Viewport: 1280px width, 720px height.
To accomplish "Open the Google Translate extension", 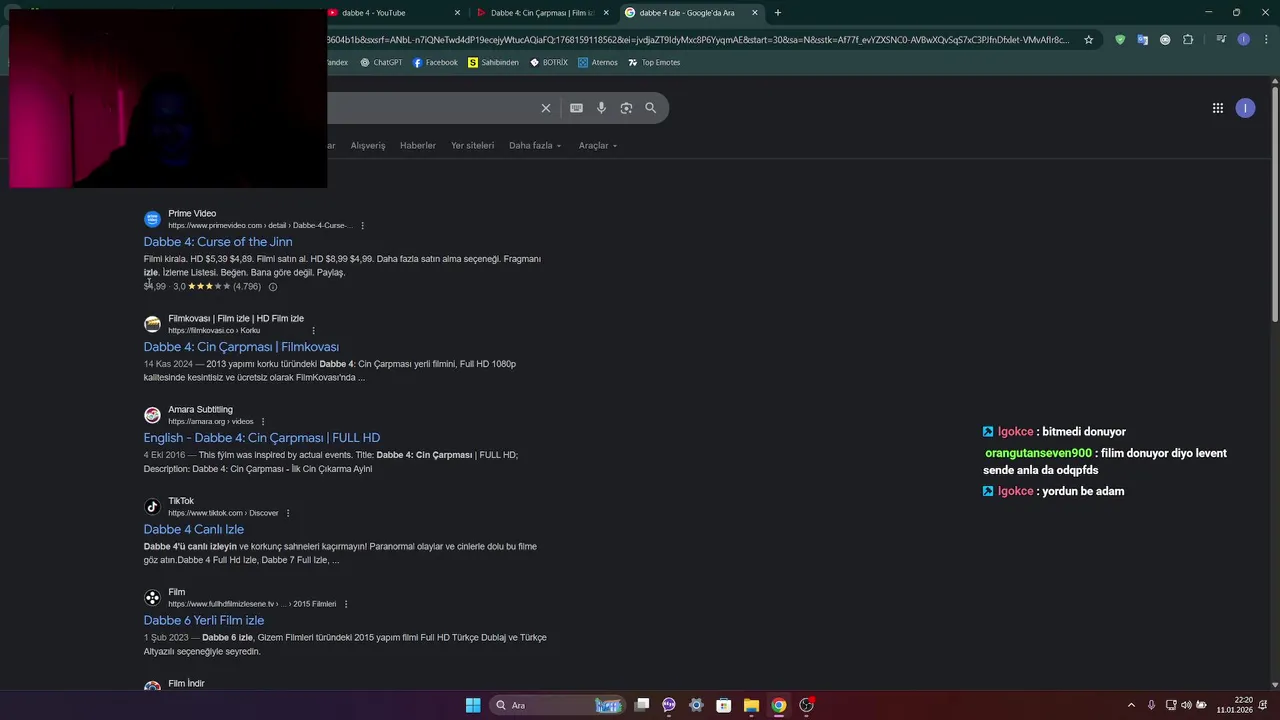I will click(1143, 40).
